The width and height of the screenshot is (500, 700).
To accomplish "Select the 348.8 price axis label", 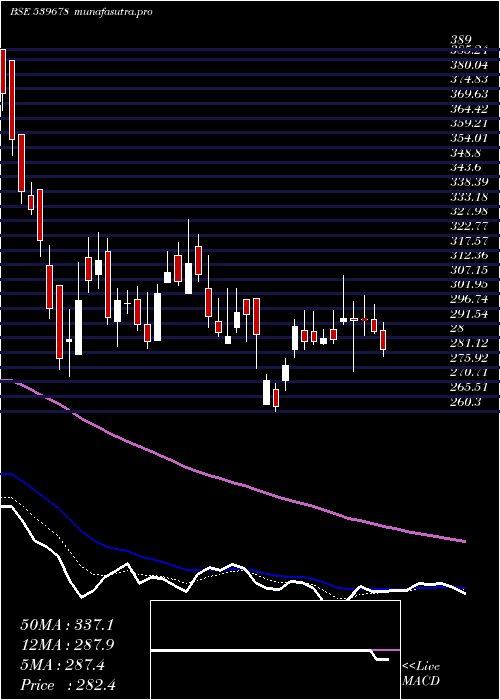I will pyautogui.click(x=465, y=153).
